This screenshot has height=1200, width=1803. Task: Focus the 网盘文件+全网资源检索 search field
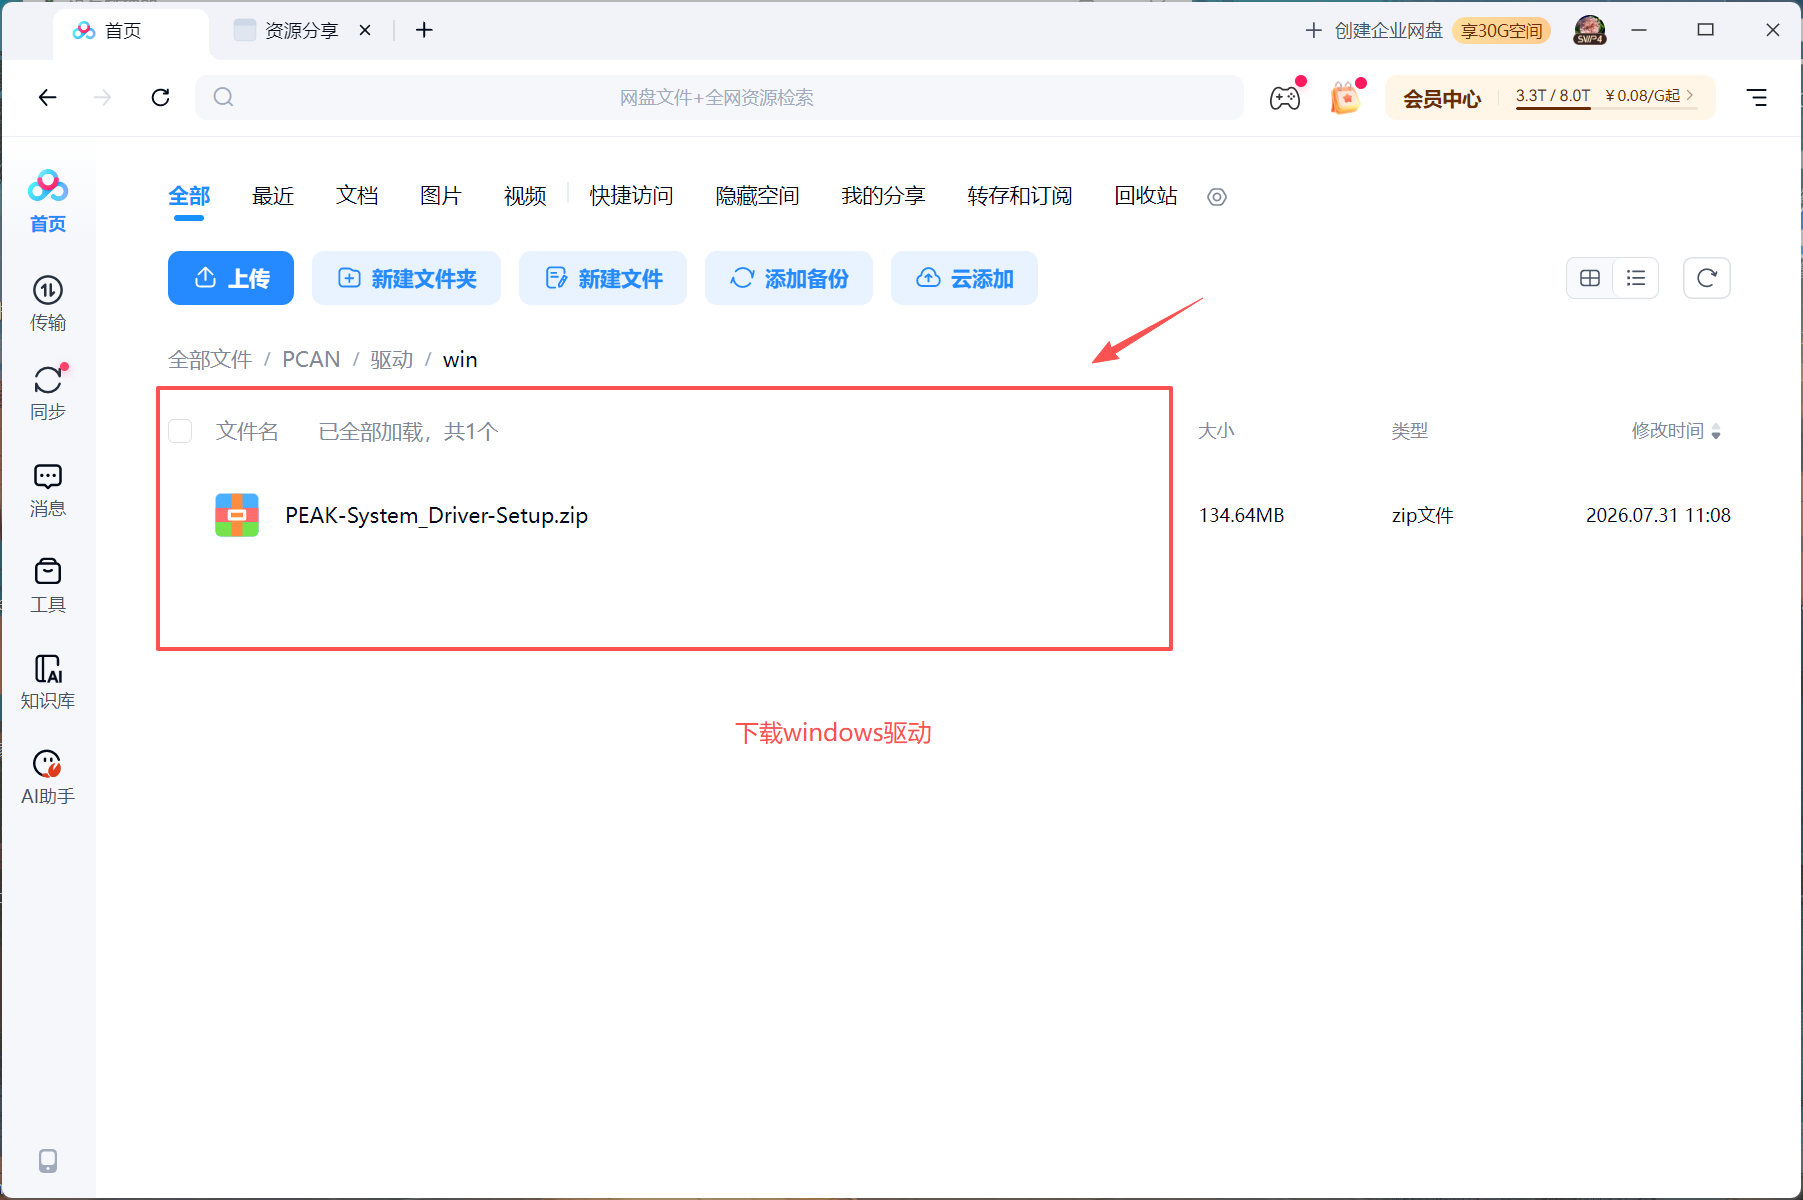[x=719, y=97]
